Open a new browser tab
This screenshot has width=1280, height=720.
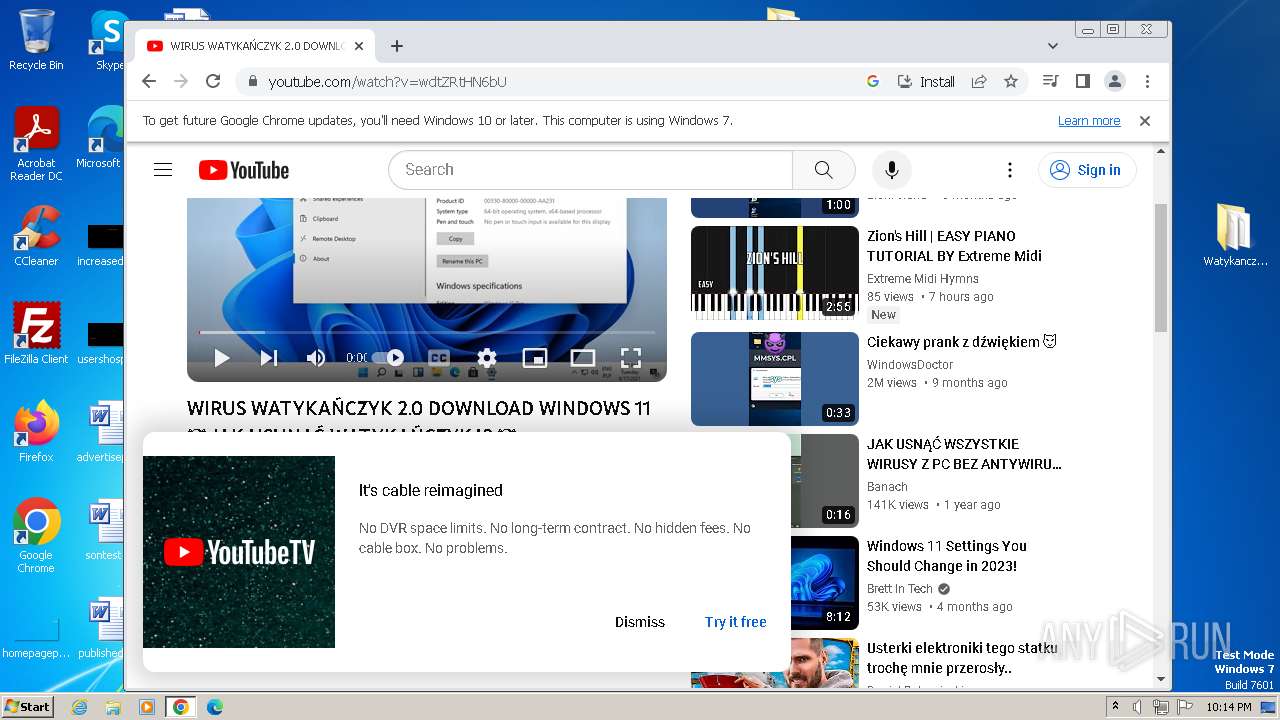[397, 46]
